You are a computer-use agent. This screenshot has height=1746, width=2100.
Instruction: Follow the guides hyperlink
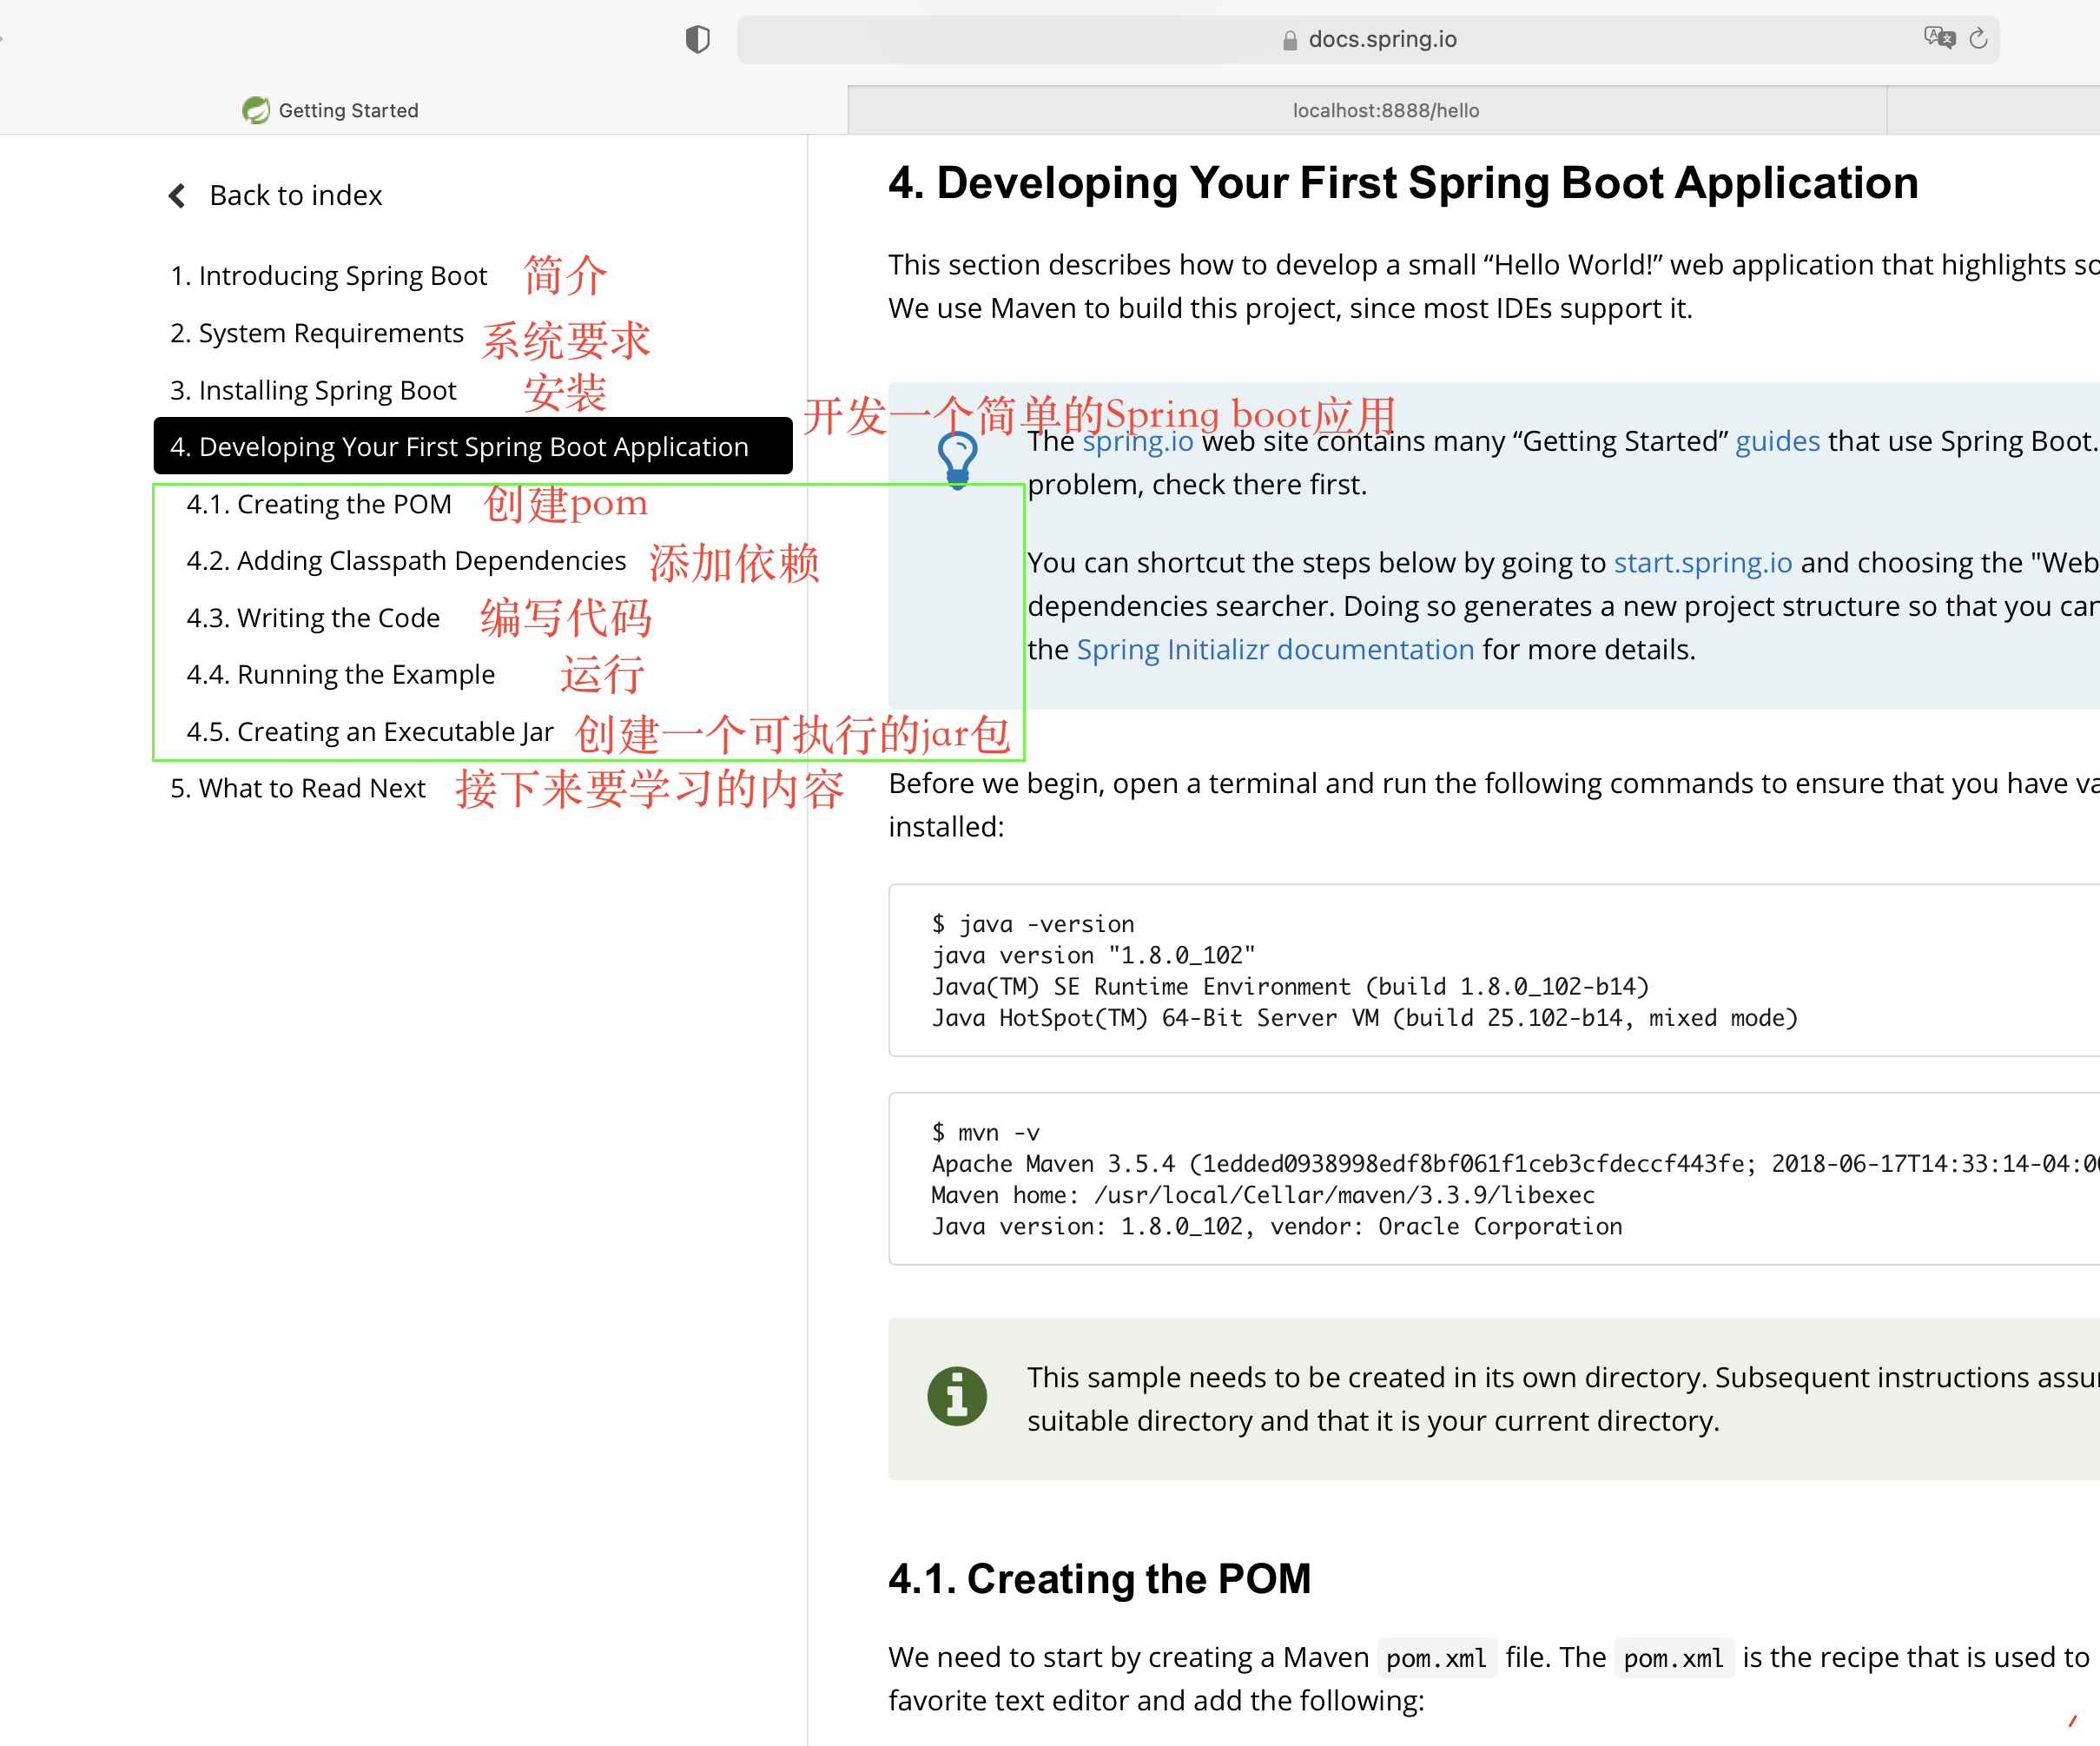click(1777, 441)
